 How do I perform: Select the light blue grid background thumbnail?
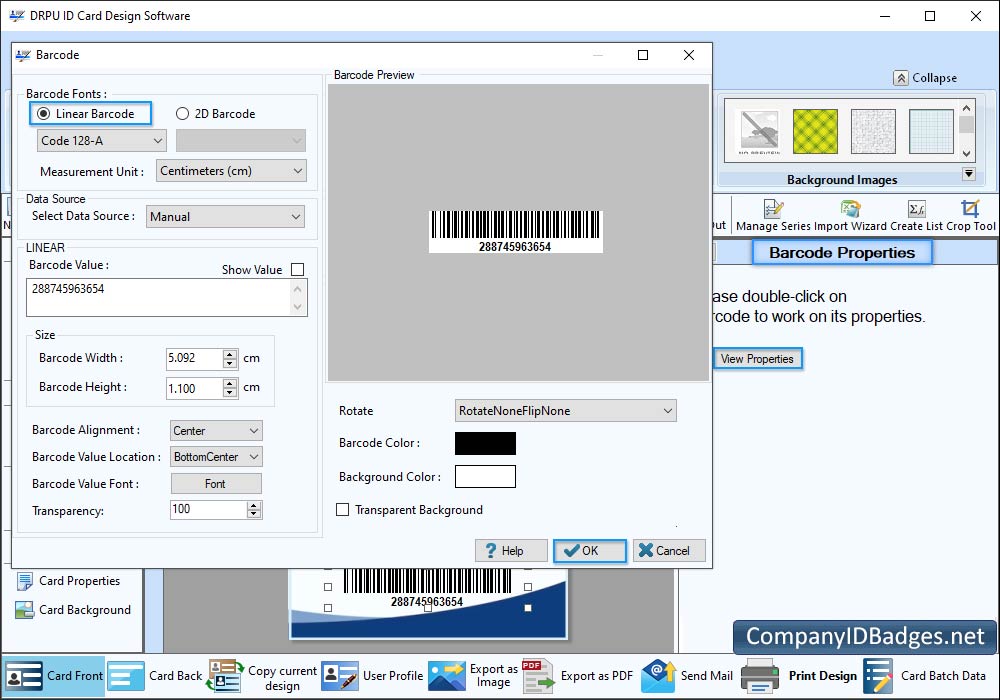931,131
